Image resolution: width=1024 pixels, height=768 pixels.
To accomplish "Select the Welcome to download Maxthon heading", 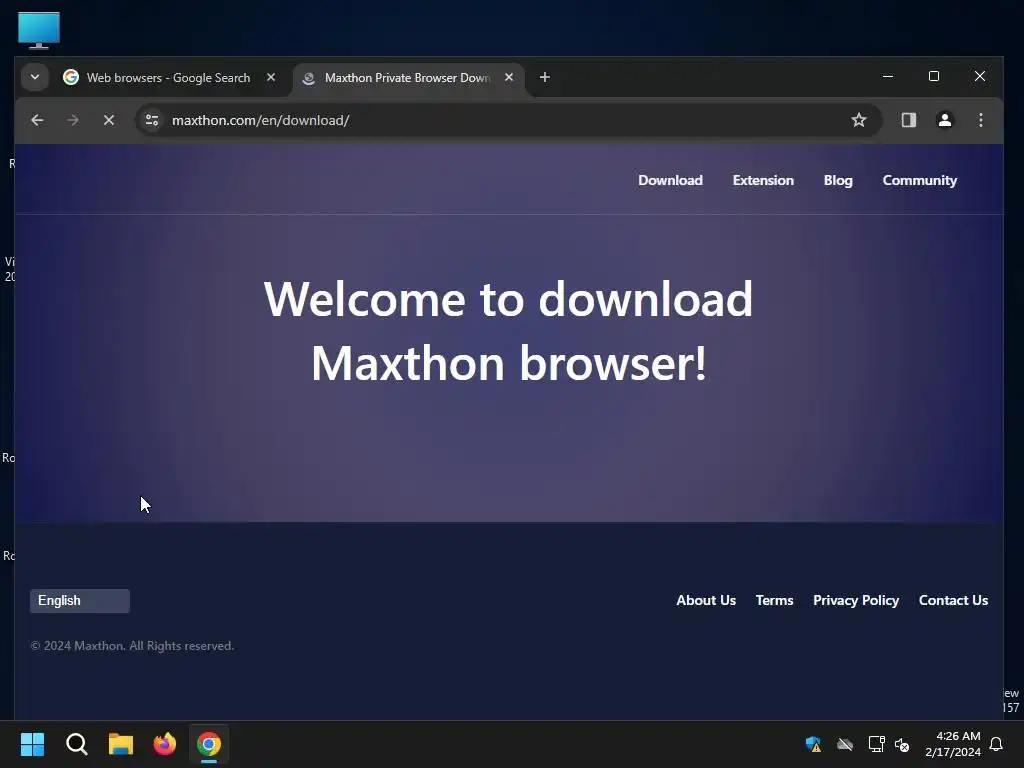I will tap(508, 330).
